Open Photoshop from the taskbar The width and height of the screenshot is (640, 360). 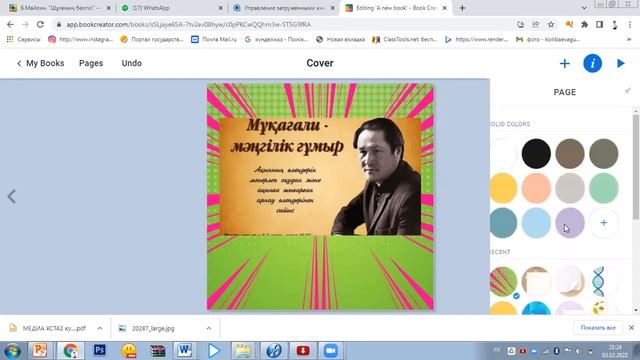coord(100,351)
